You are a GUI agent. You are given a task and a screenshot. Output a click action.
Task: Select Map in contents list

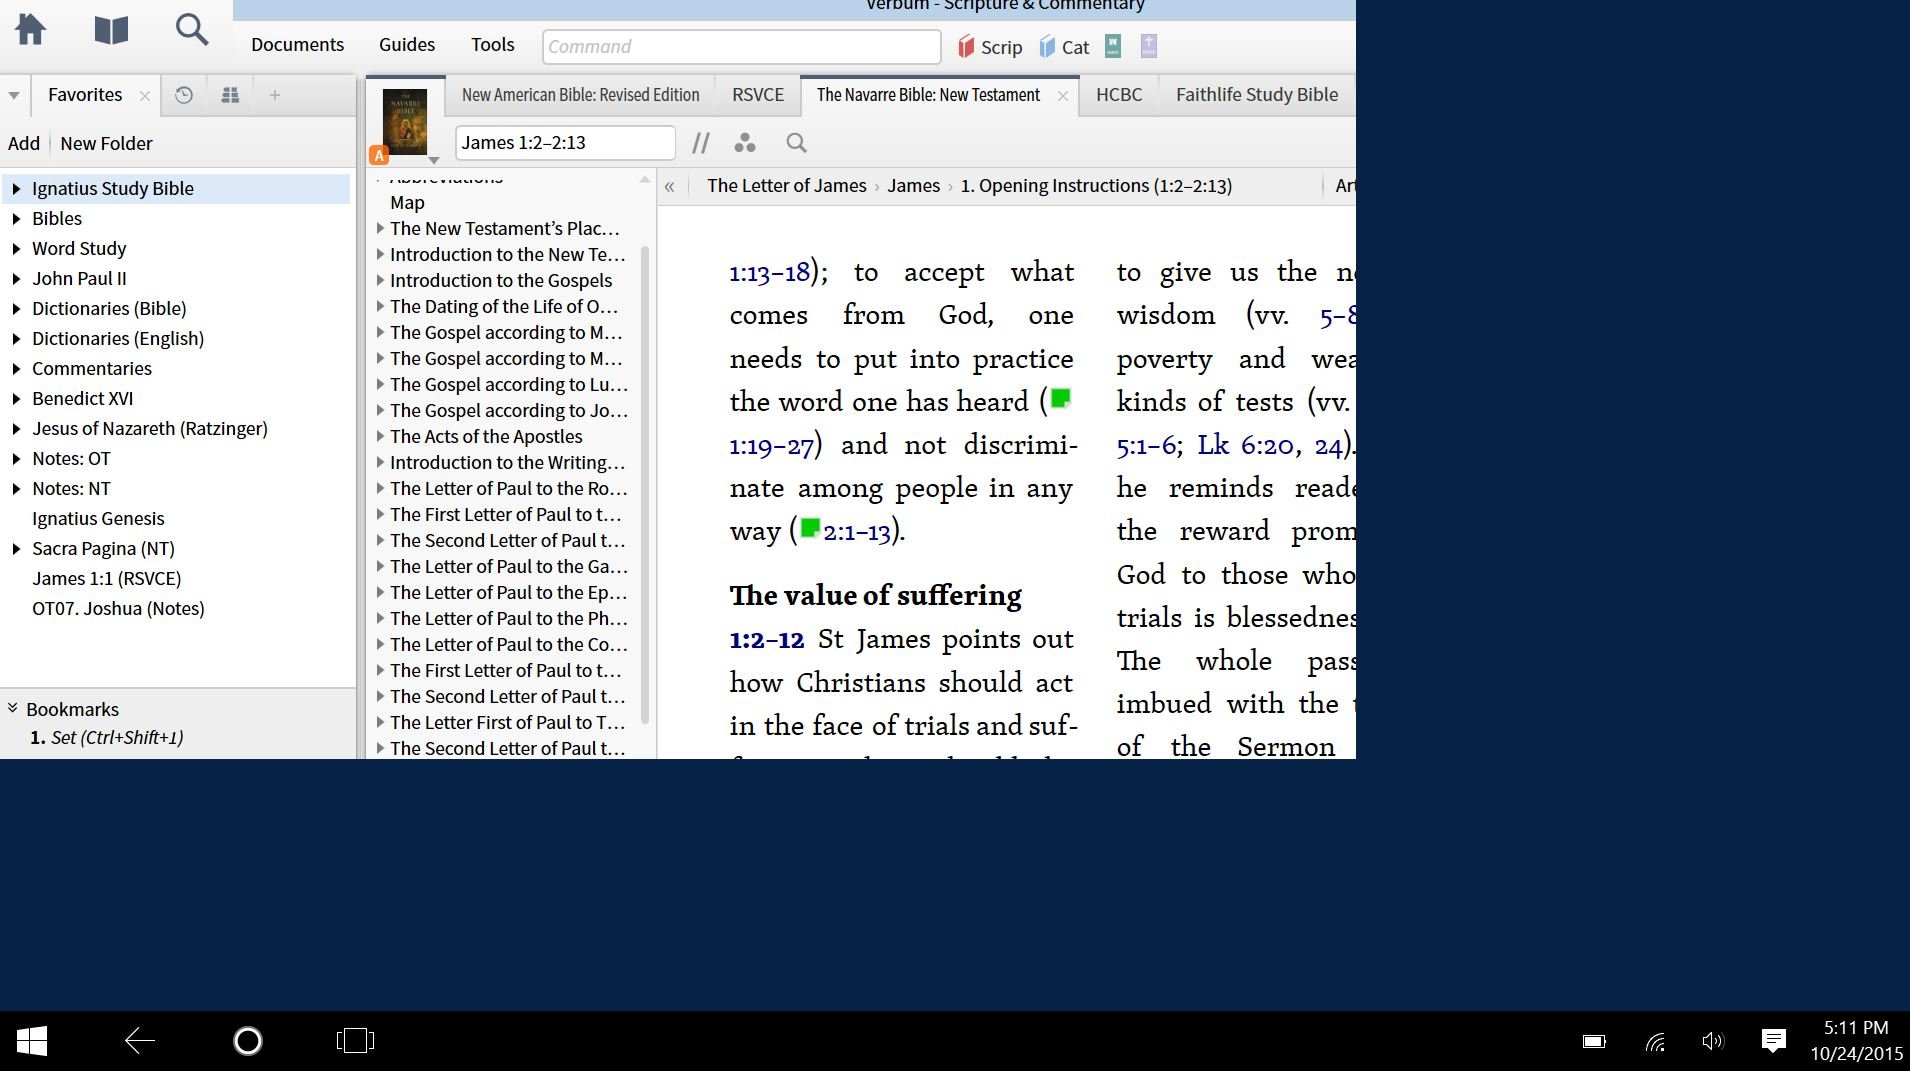[x=407, y=202]
